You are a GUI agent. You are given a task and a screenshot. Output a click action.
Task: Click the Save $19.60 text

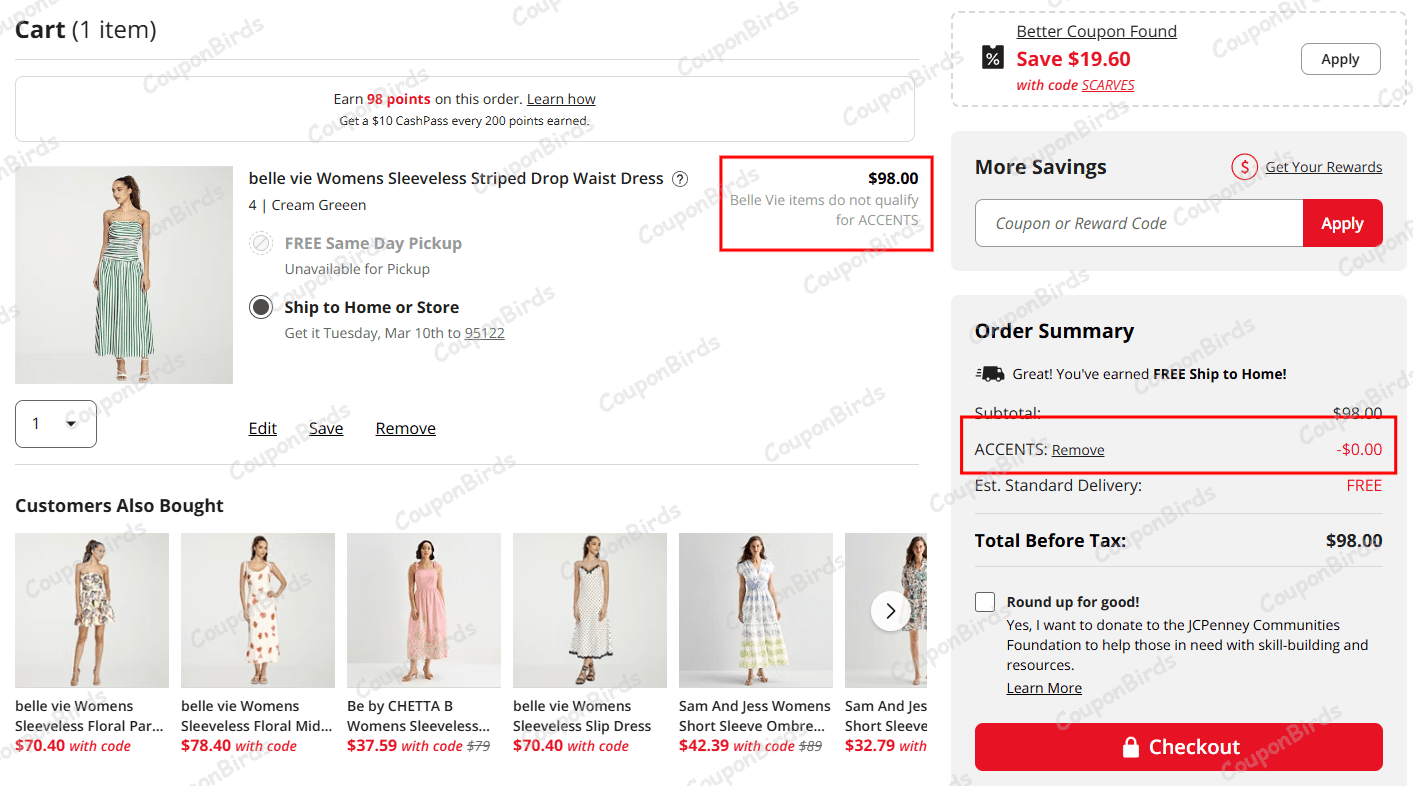click(1074, 59)
